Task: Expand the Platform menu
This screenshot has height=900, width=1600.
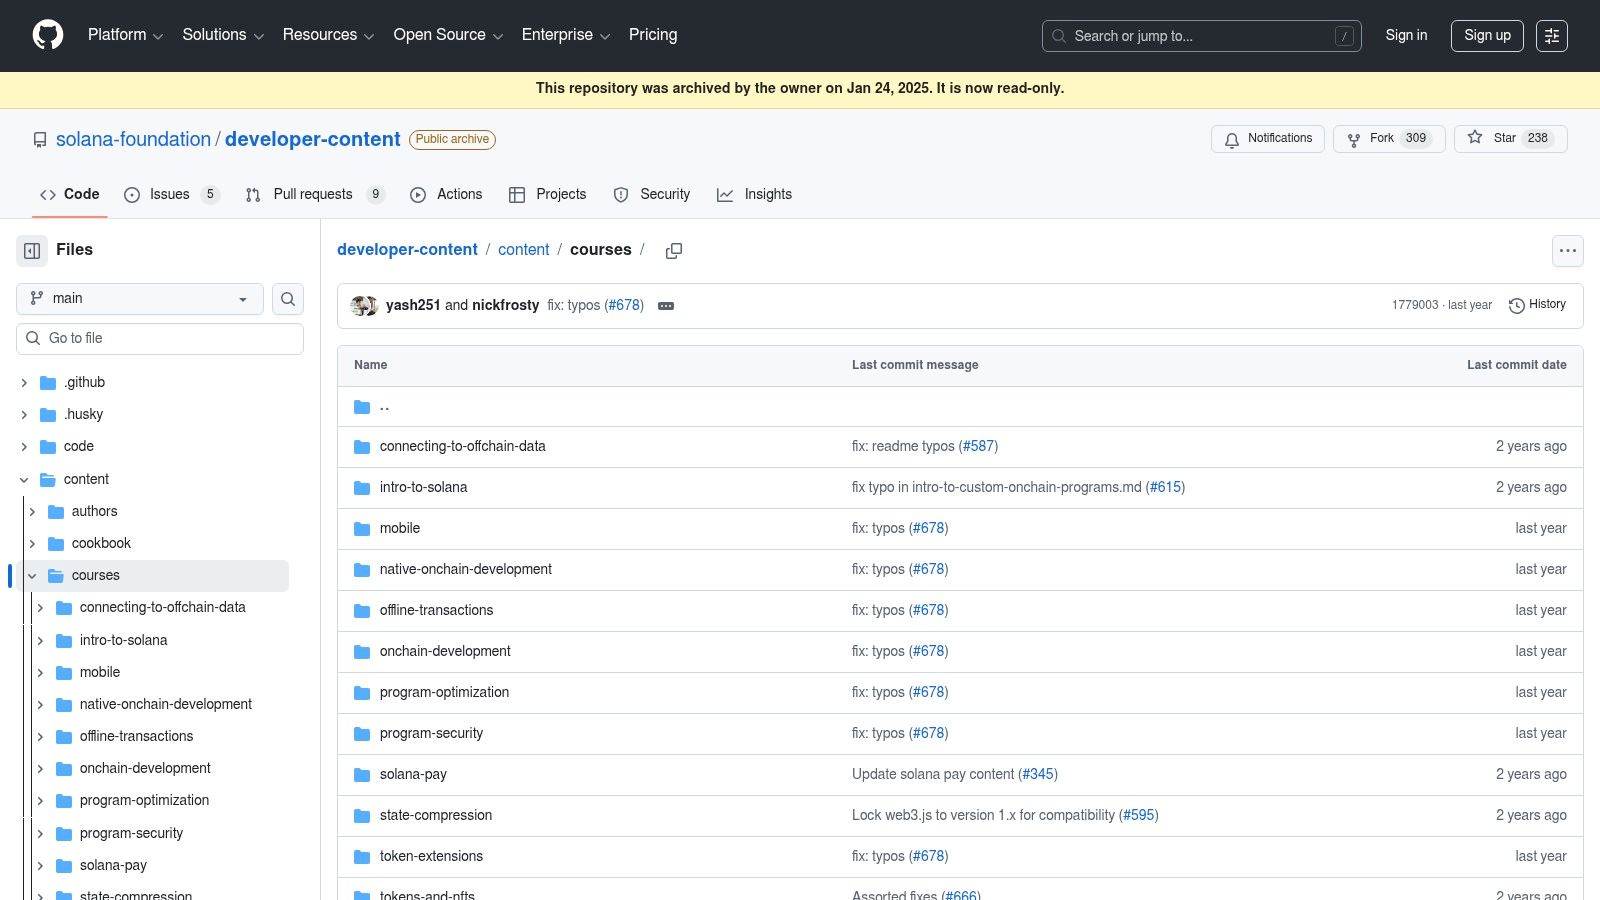Action: (125, 35)
